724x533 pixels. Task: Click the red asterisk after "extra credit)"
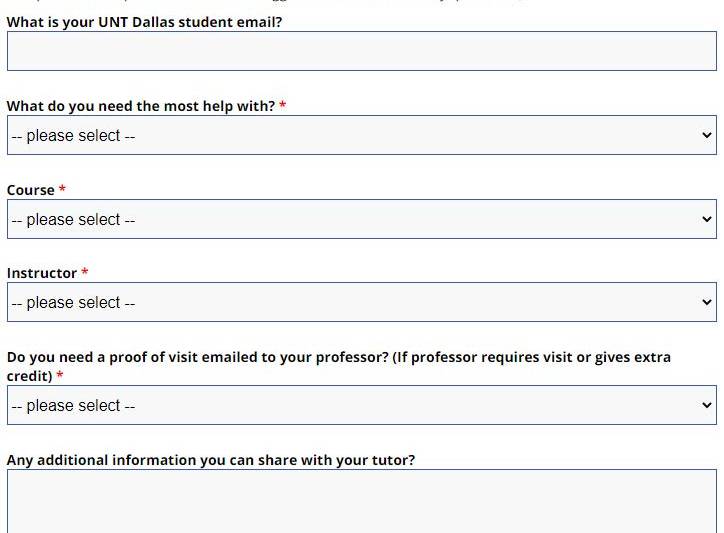(60, 376)
